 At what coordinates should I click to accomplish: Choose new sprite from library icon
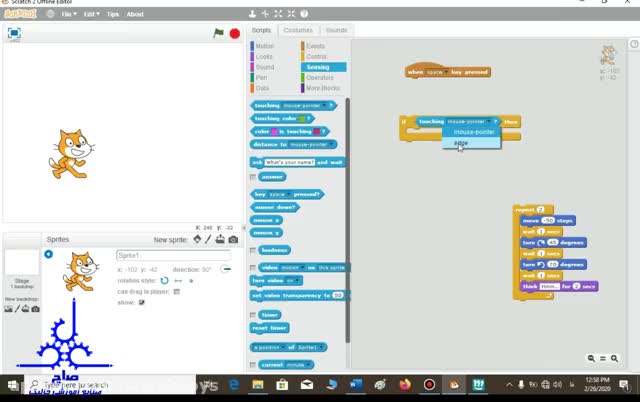coord(198,240)
